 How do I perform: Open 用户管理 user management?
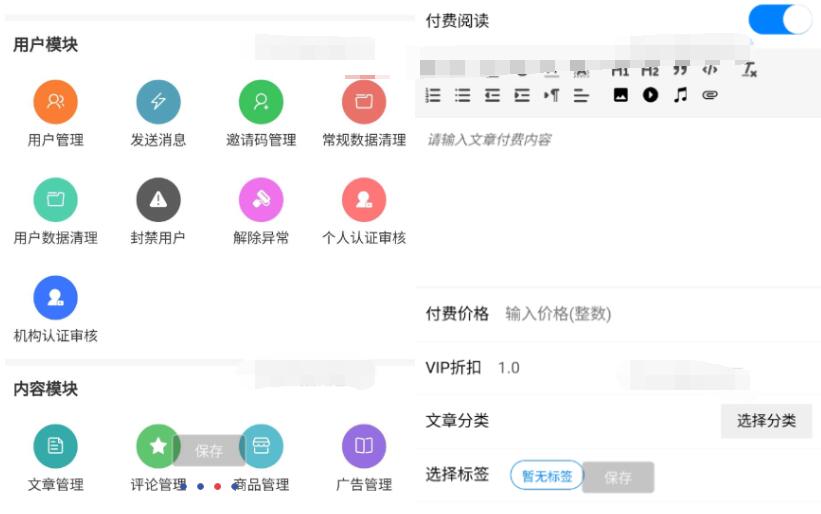55,102
